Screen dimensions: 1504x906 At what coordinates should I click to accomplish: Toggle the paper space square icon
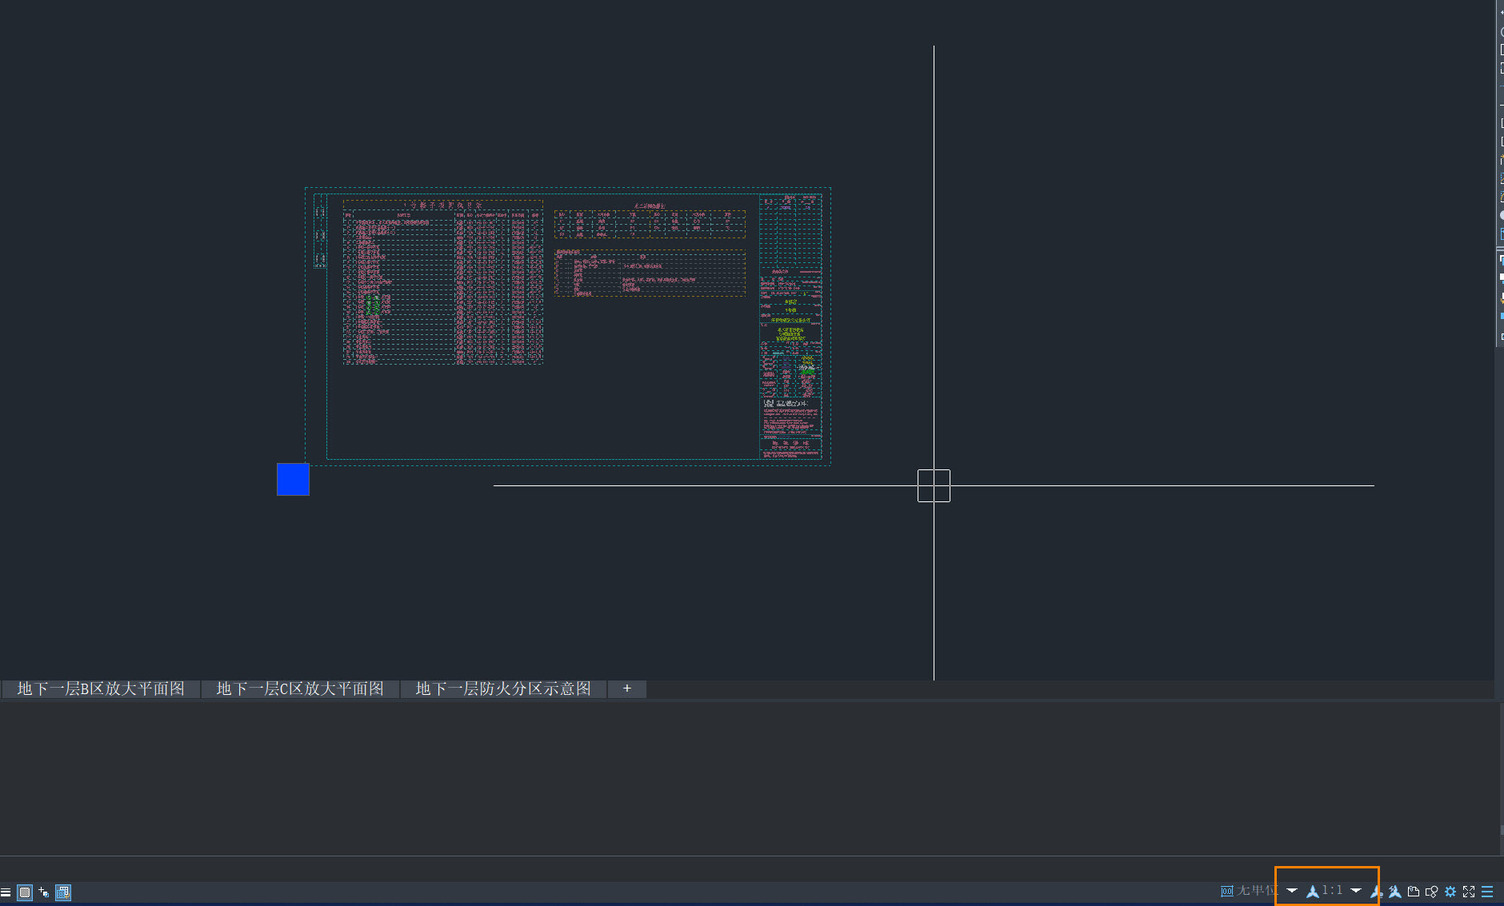point(25,892)
